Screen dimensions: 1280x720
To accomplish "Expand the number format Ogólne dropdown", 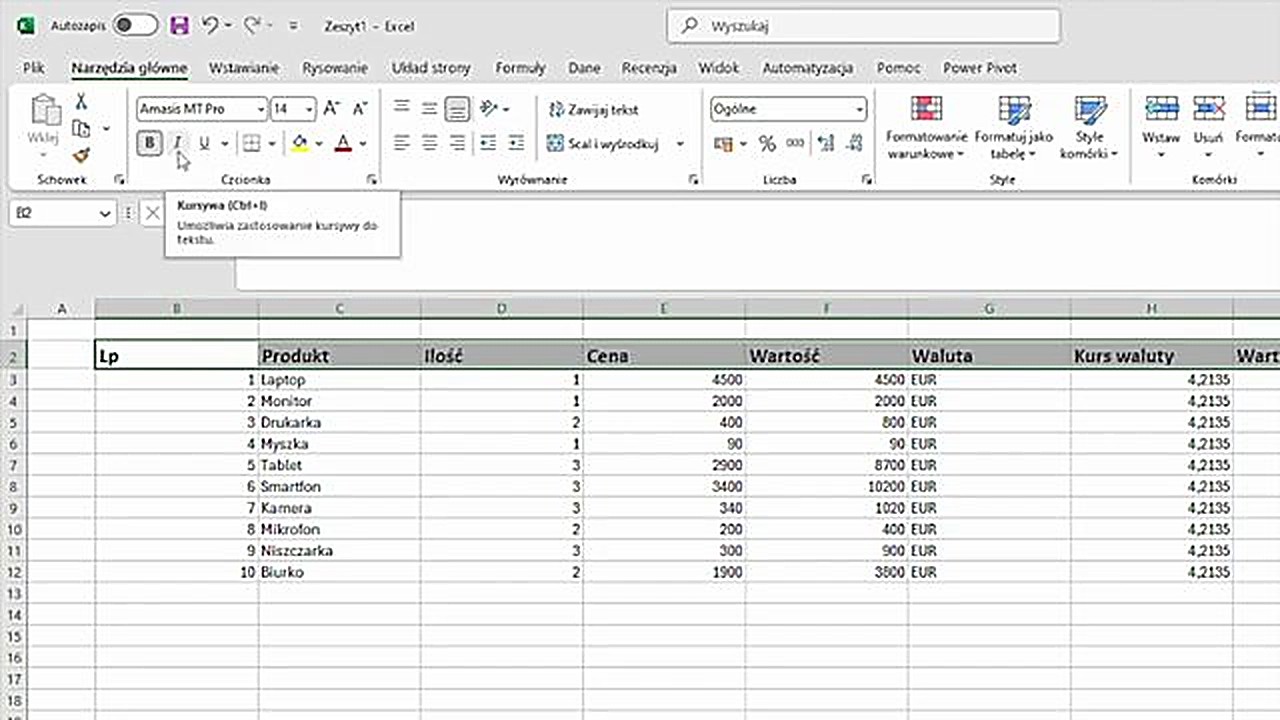I will coord(859,109).
